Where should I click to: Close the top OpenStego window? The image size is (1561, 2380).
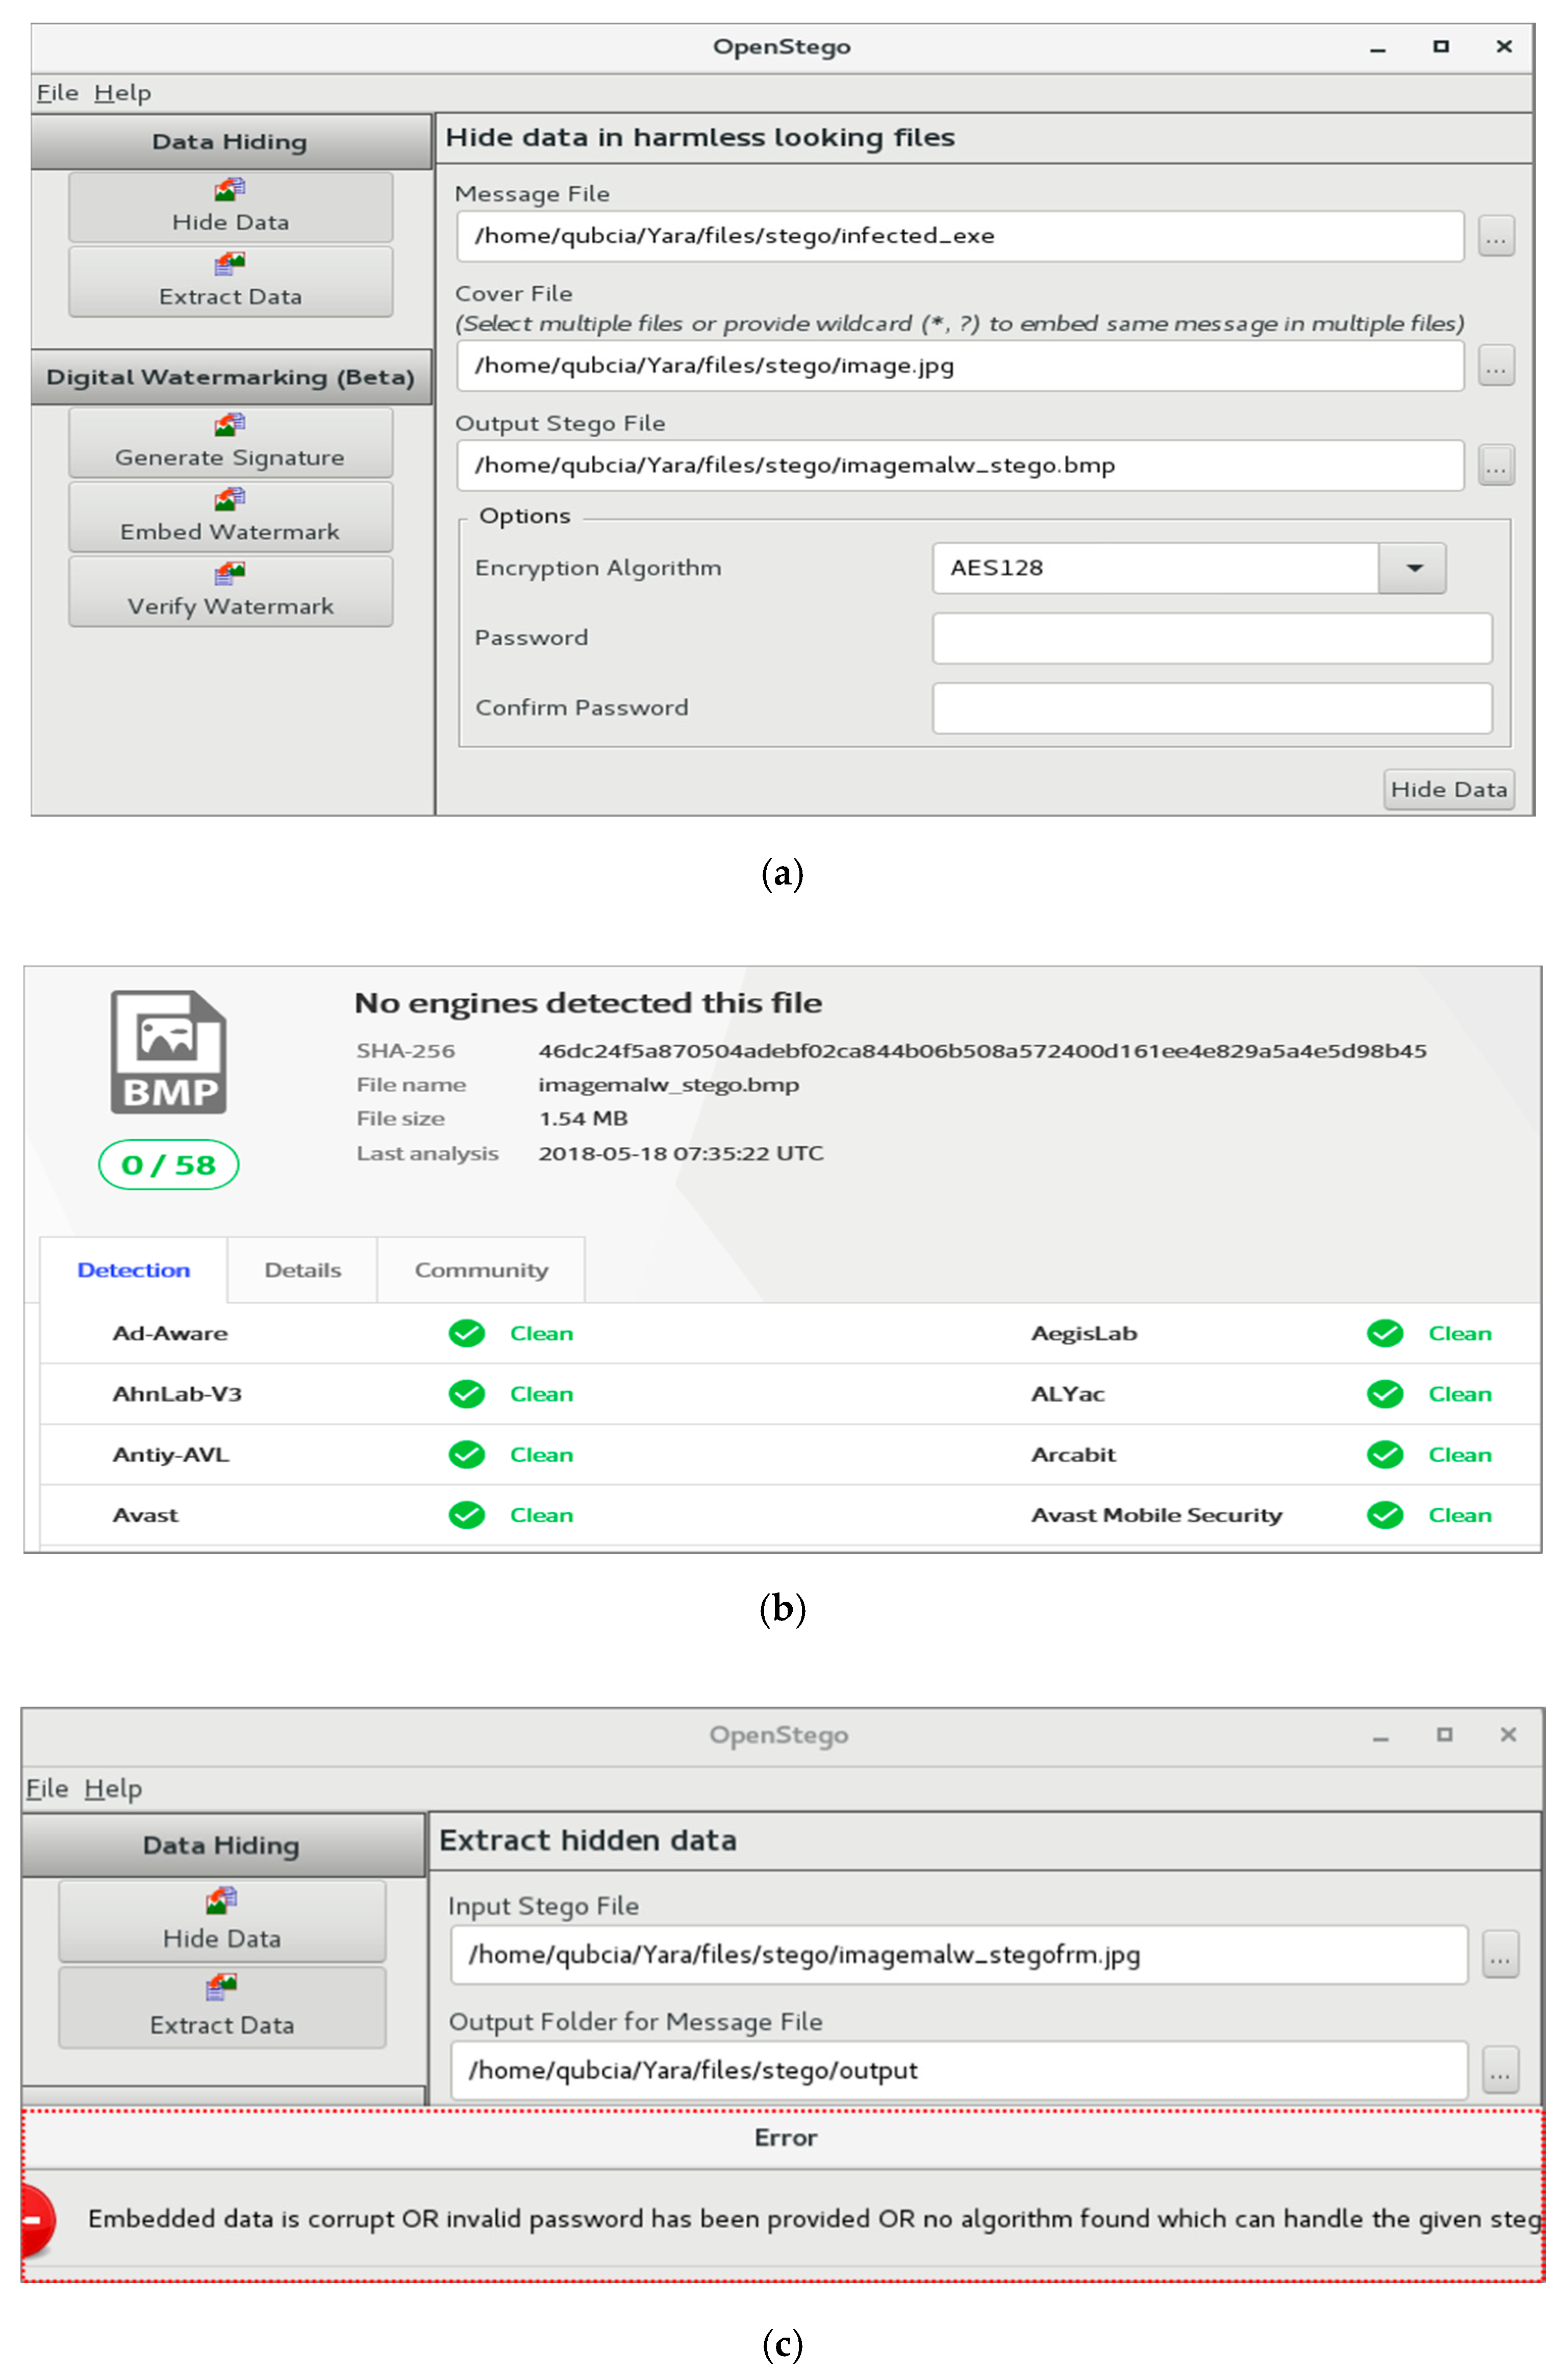point(1503,46)
